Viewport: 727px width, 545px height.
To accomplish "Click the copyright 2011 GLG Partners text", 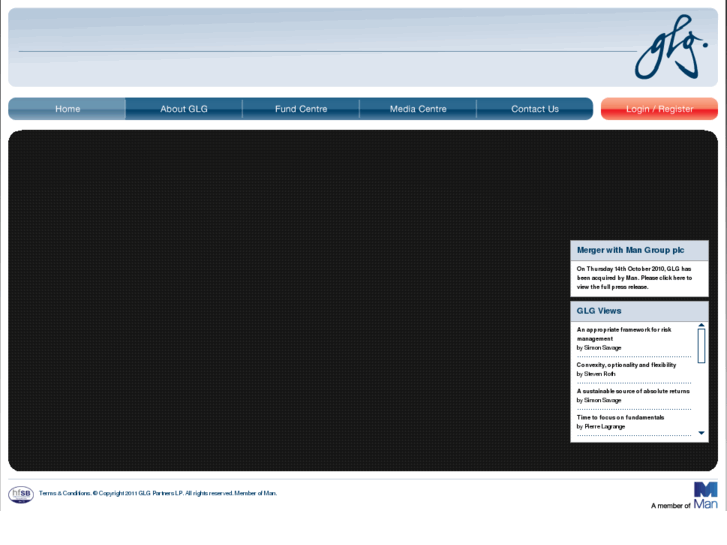I will 138,493.
